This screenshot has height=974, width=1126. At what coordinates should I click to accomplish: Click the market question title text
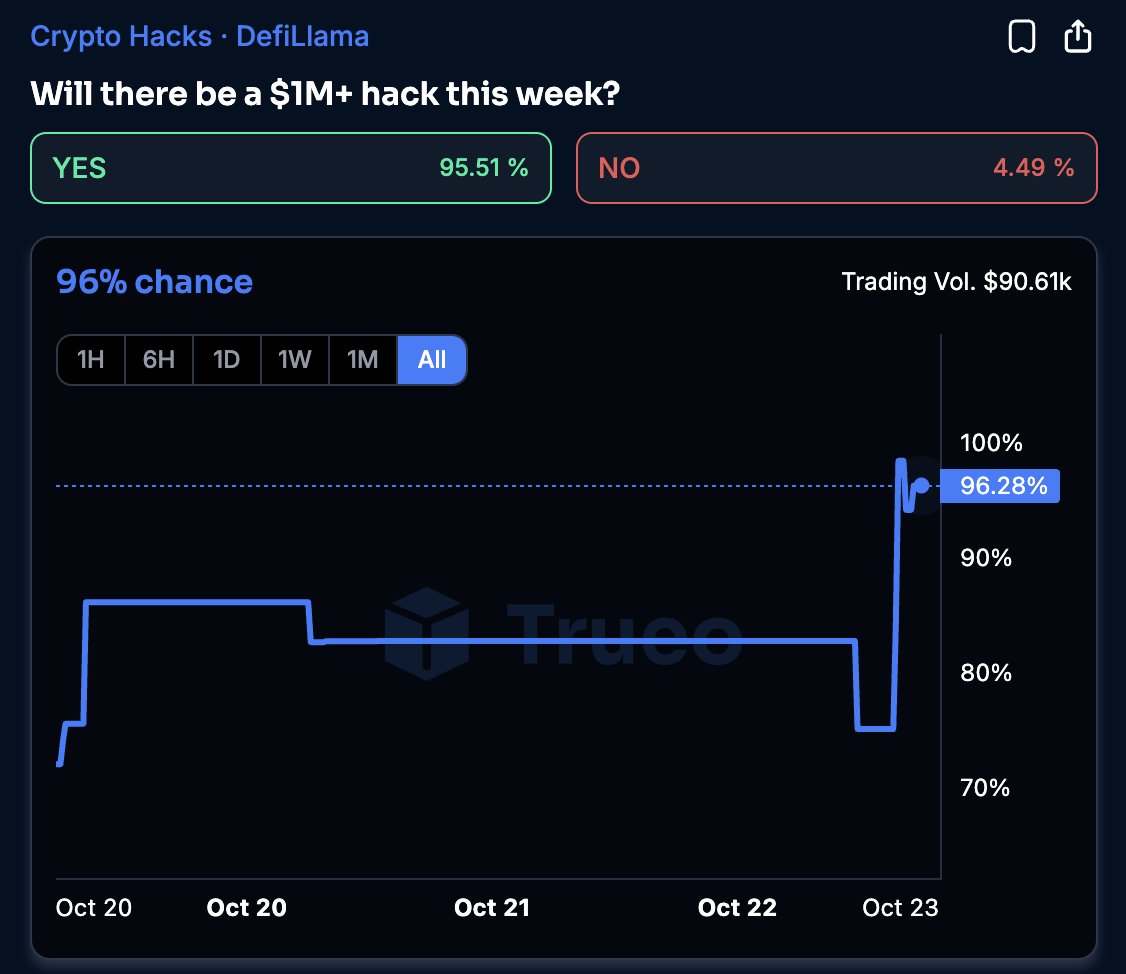325,93
